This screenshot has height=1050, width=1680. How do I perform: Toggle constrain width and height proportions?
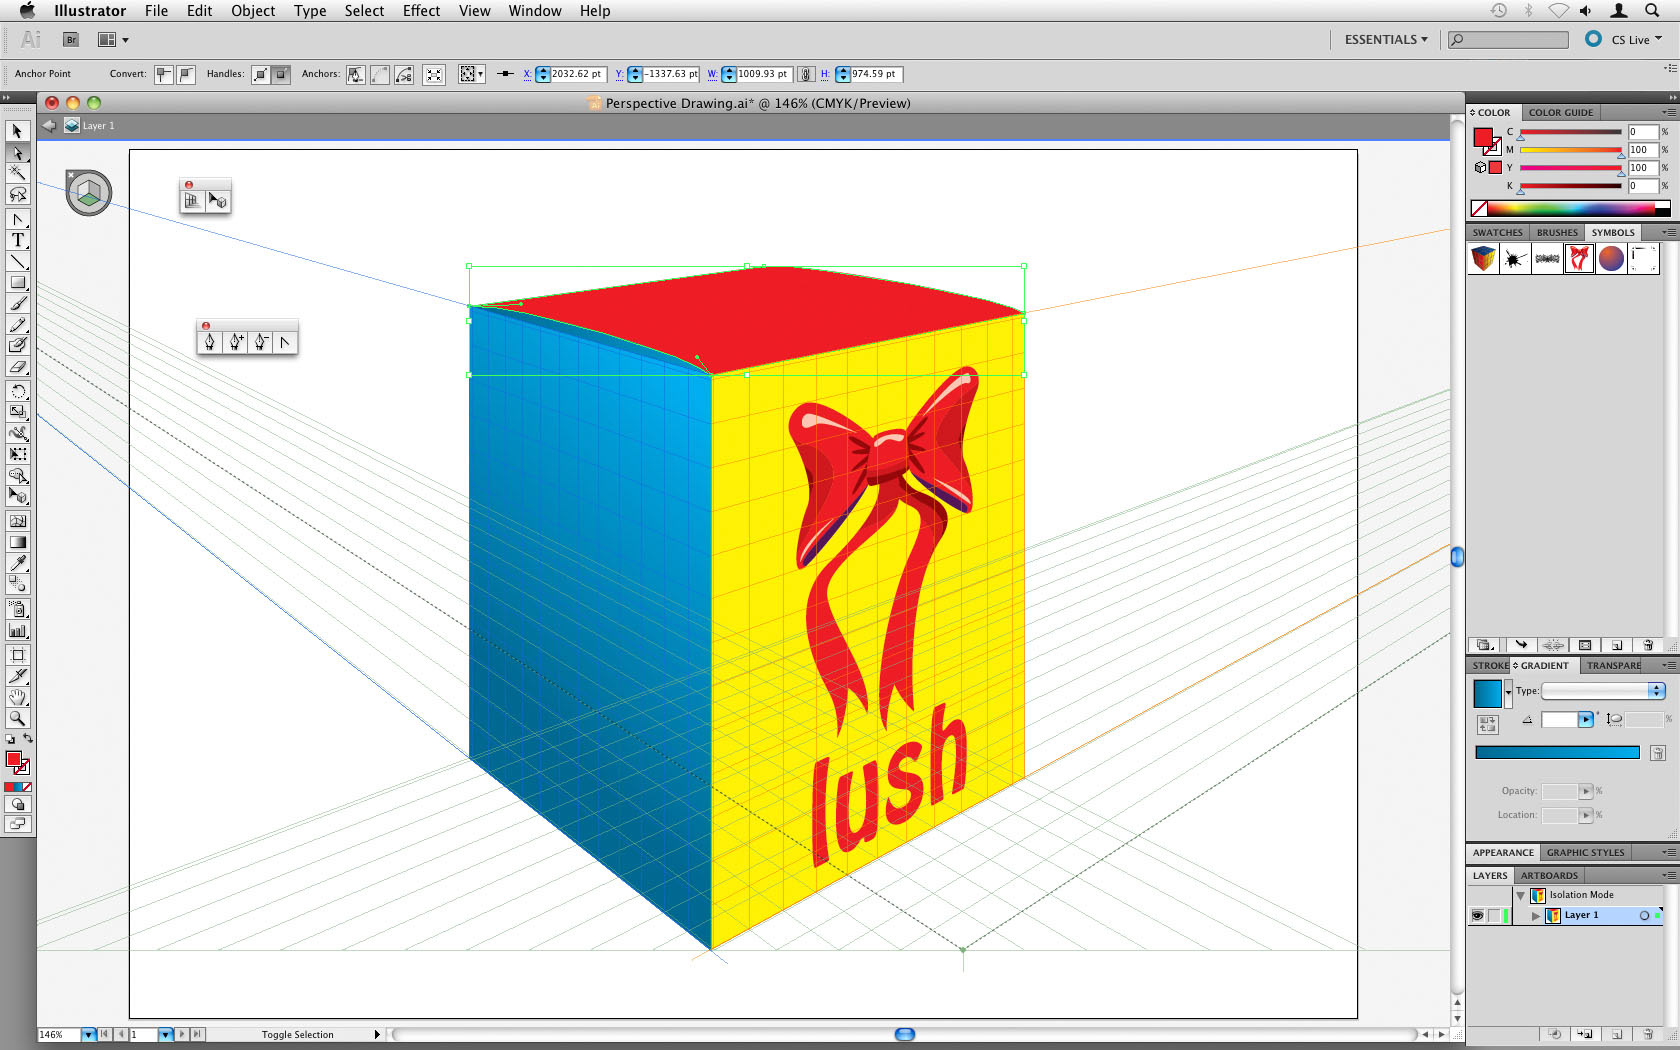[x=806, y=74]
